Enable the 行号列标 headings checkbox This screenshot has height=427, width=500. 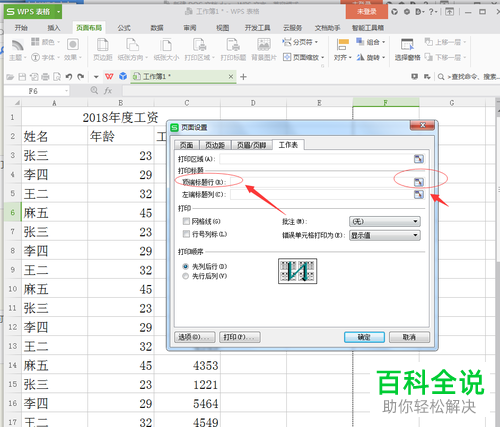[x=186, y=234]
